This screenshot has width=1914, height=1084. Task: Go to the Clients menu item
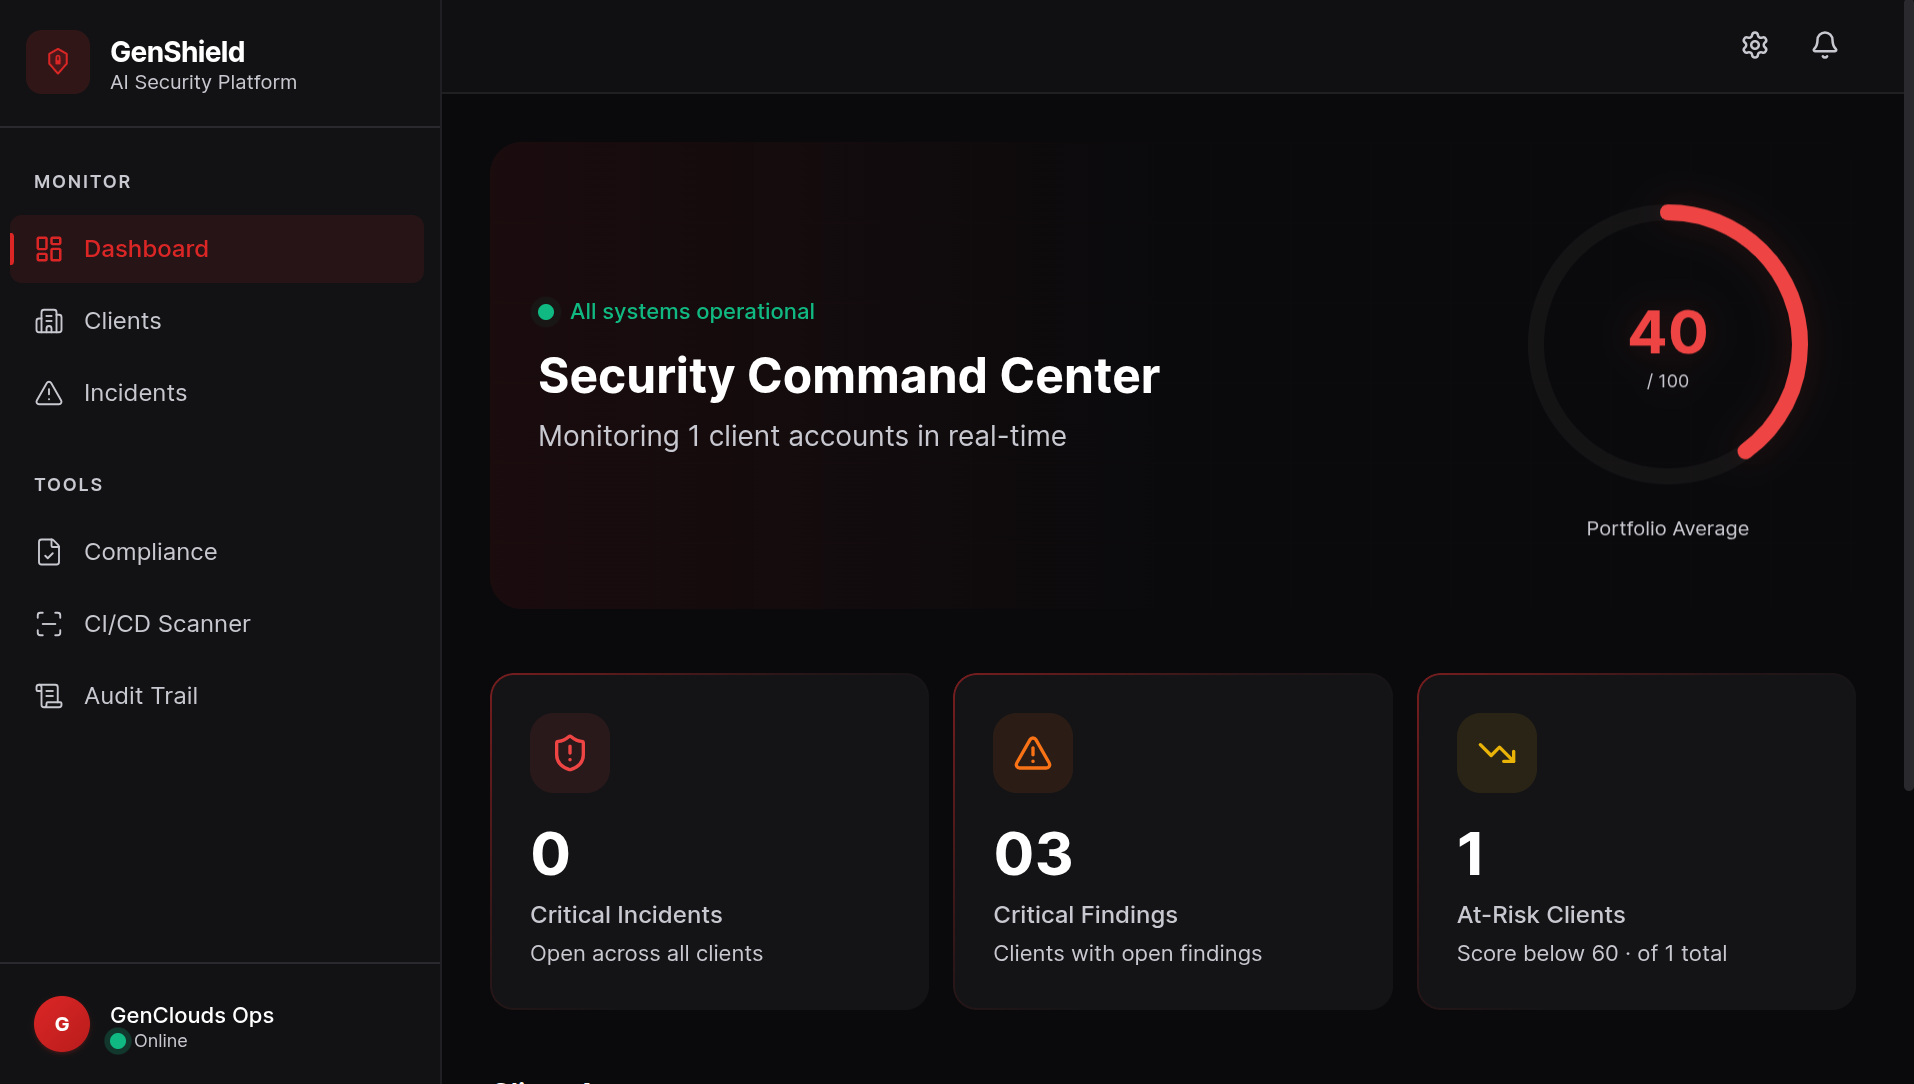pyautogui.click(x=217, y=321)
